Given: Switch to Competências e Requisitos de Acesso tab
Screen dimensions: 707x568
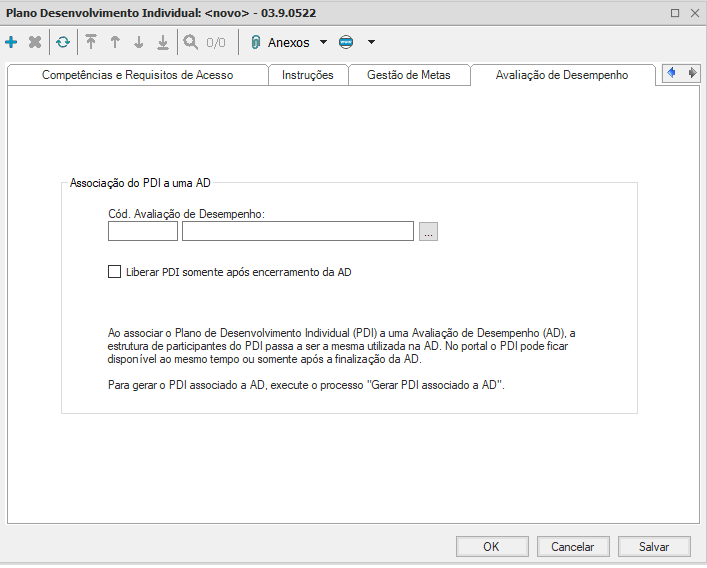Looking at the screenshot, I should pos(138,75).
